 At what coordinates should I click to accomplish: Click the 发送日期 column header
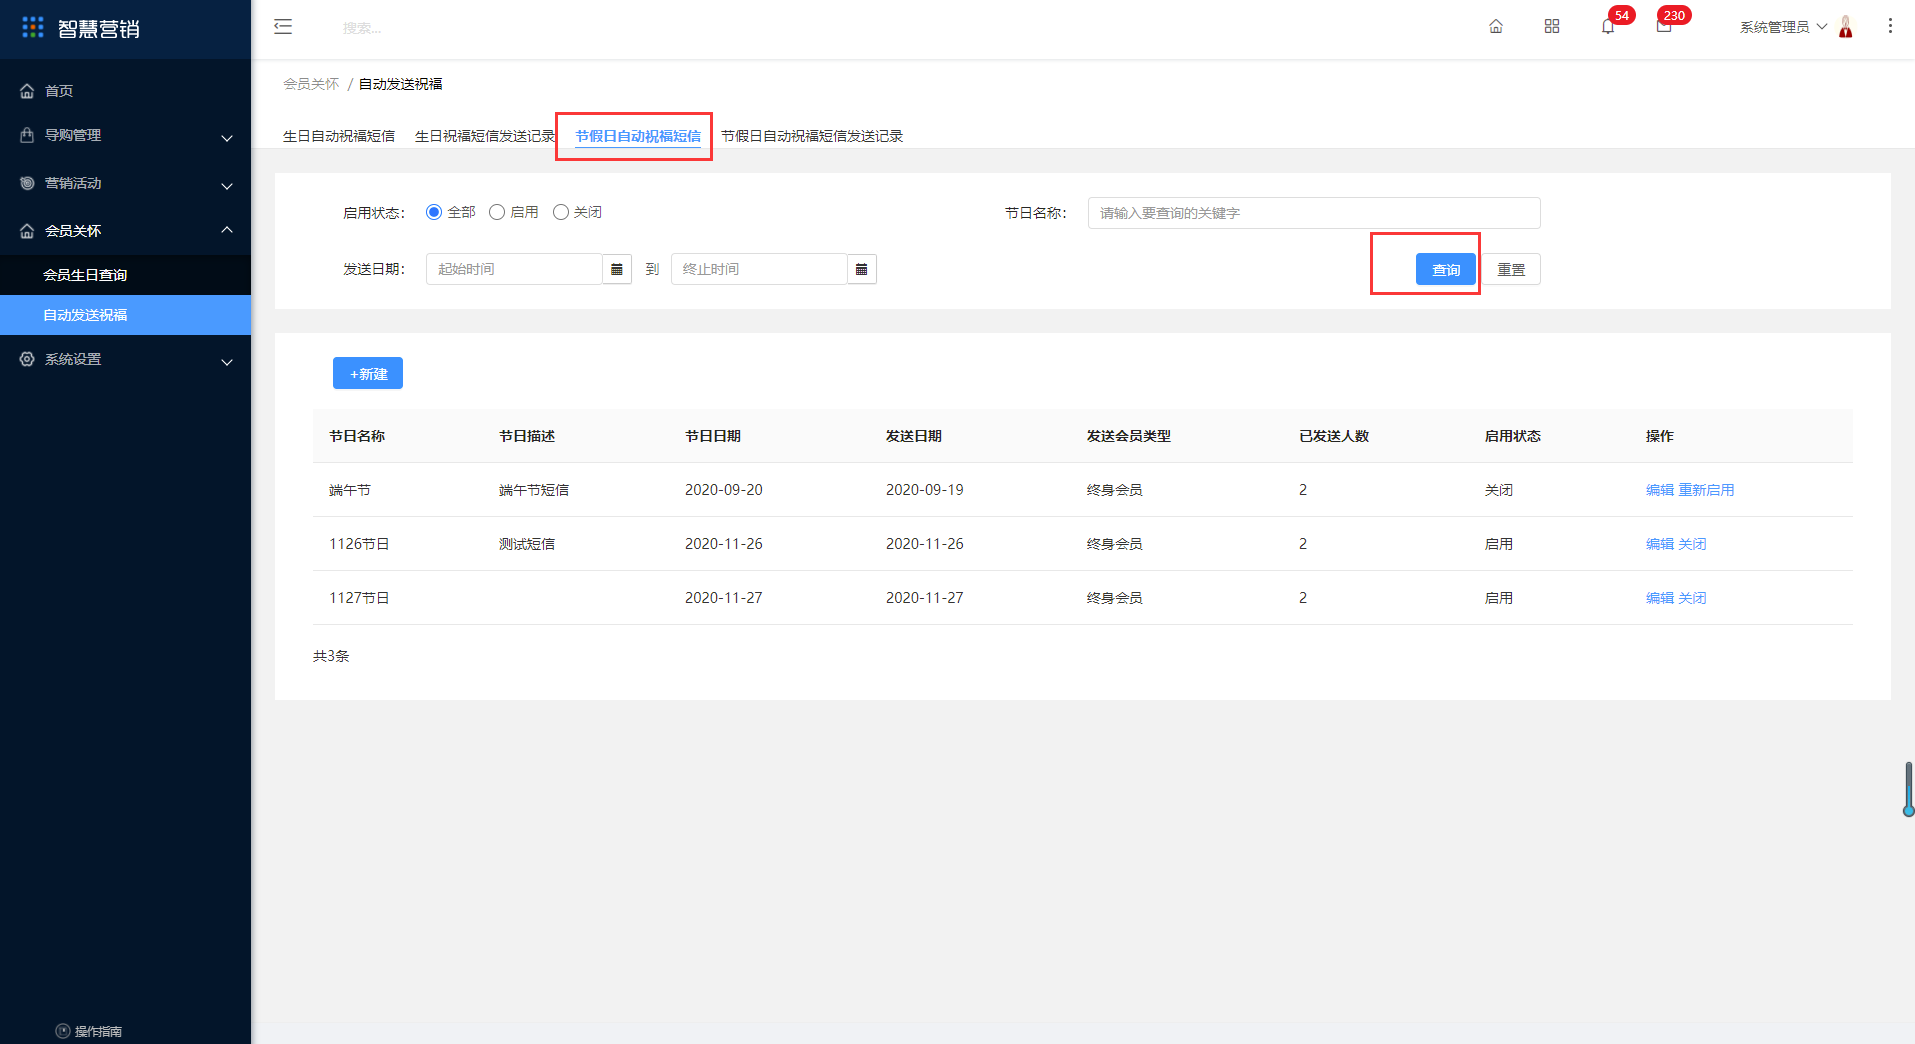914,436
